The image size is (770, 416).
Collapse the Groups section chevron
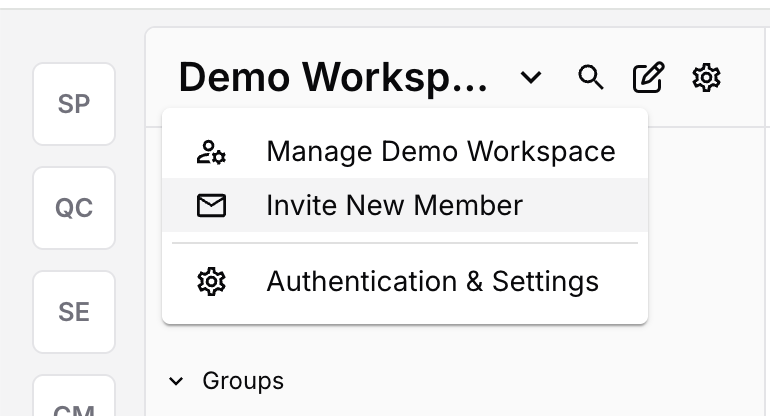coord(176,381)
